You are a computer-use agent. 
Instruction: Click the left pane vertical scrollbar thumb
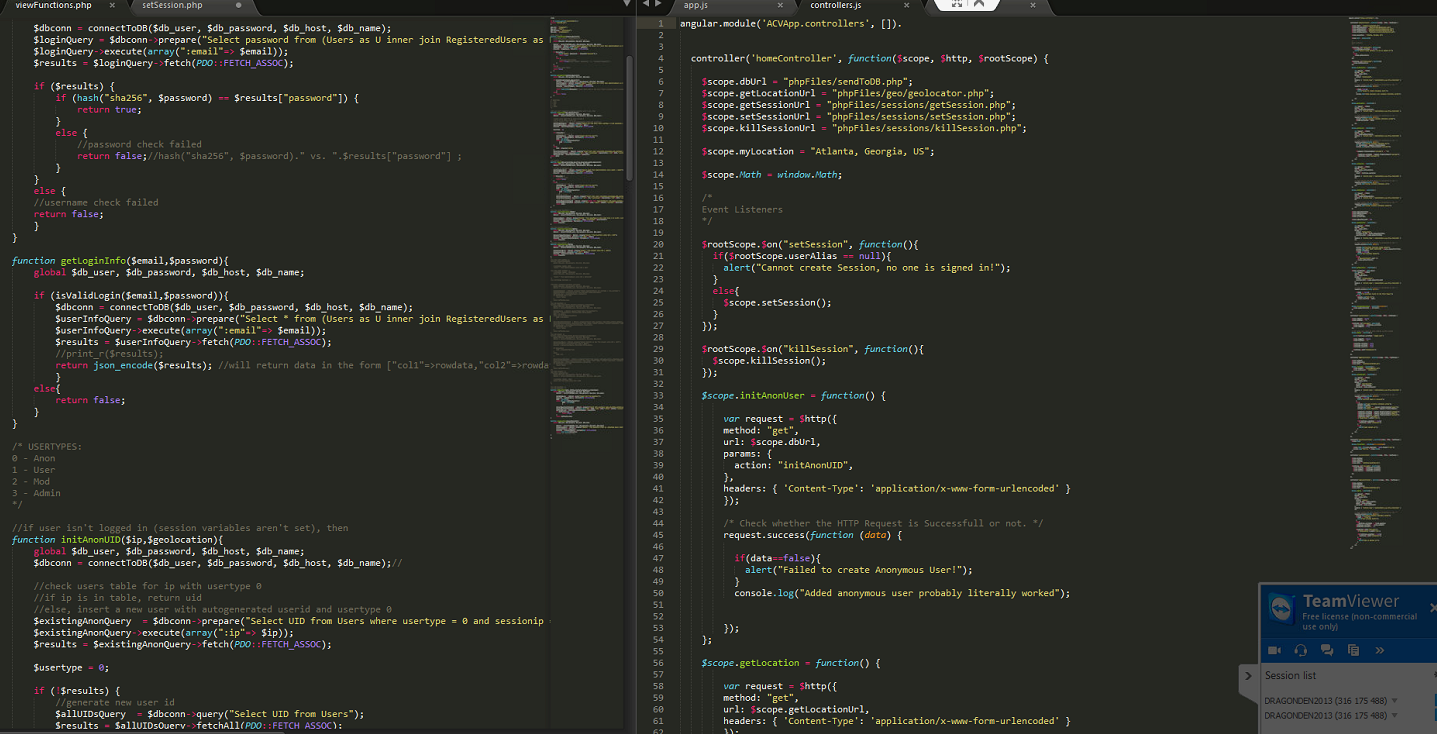629,118
